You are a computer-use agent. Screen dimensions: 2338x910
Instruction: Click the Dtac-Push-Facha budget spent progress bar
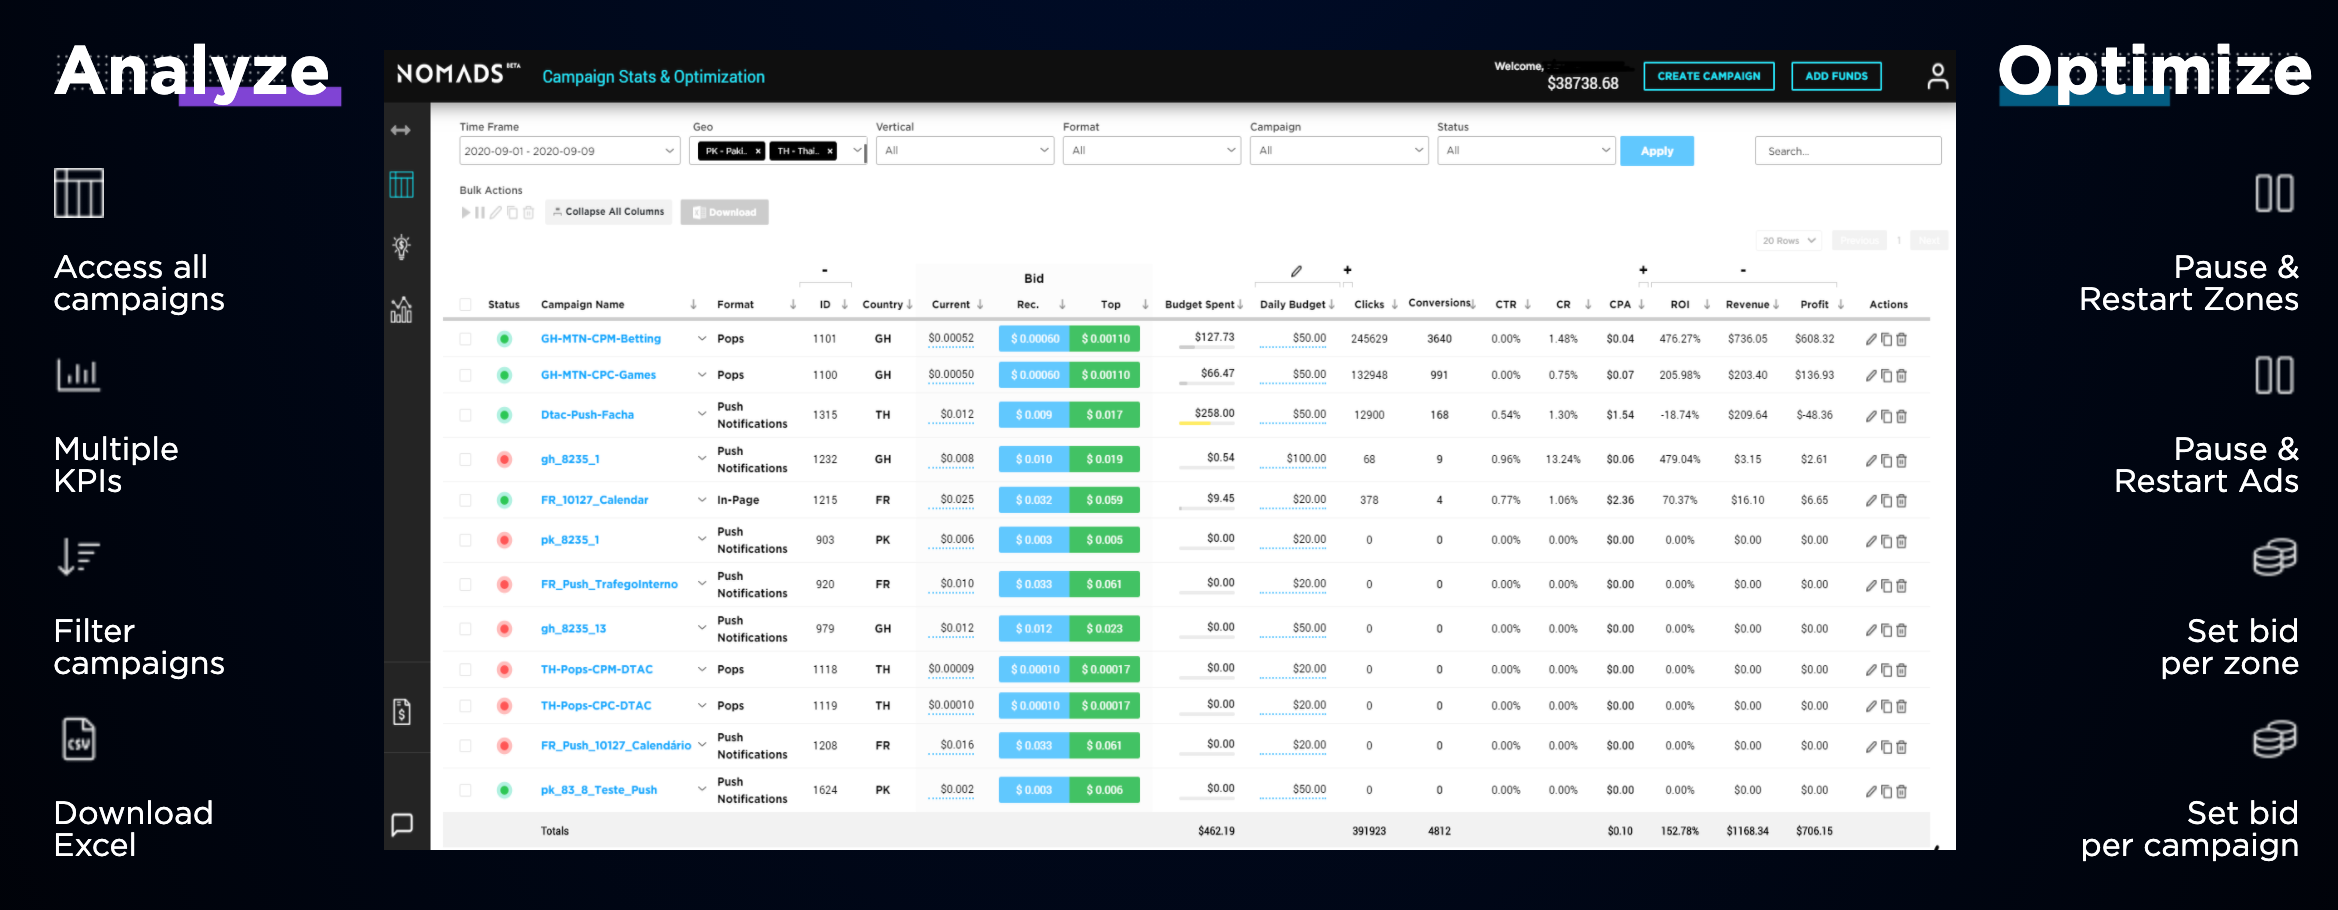(x=1207, y=424)
